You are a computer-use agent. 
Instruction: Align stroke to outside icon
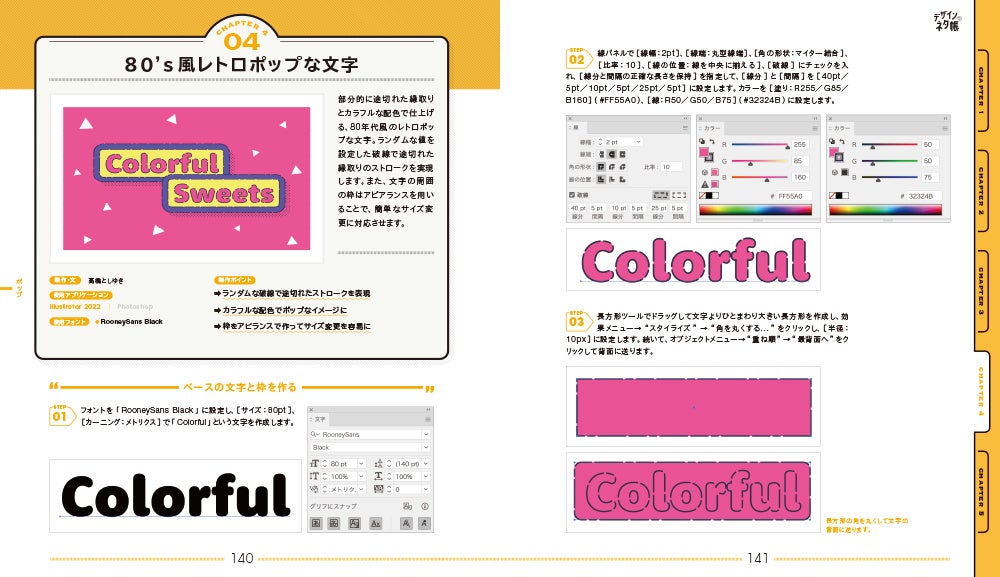pyautogui.click(x=622, y=180)
